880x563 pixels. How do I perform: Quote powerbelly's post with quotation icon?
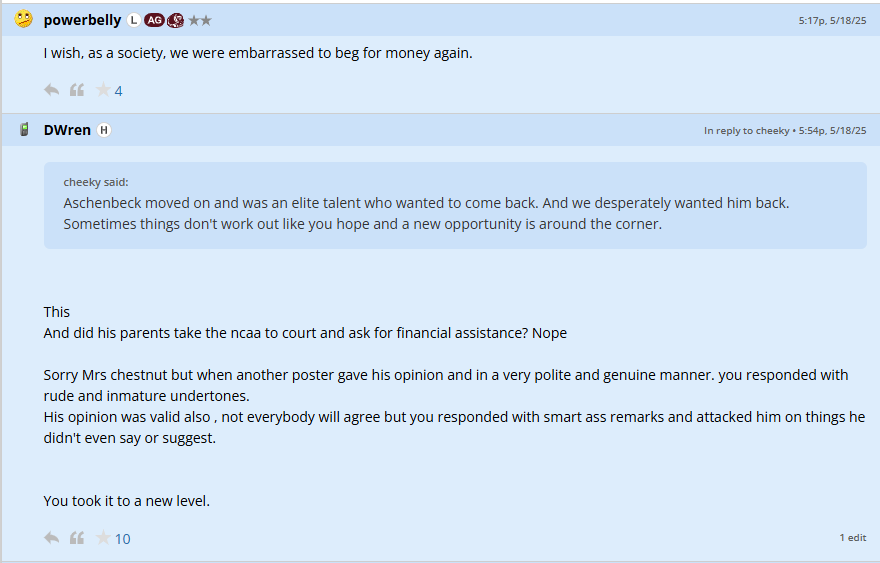pyautogui.click(x=77, y=90)
